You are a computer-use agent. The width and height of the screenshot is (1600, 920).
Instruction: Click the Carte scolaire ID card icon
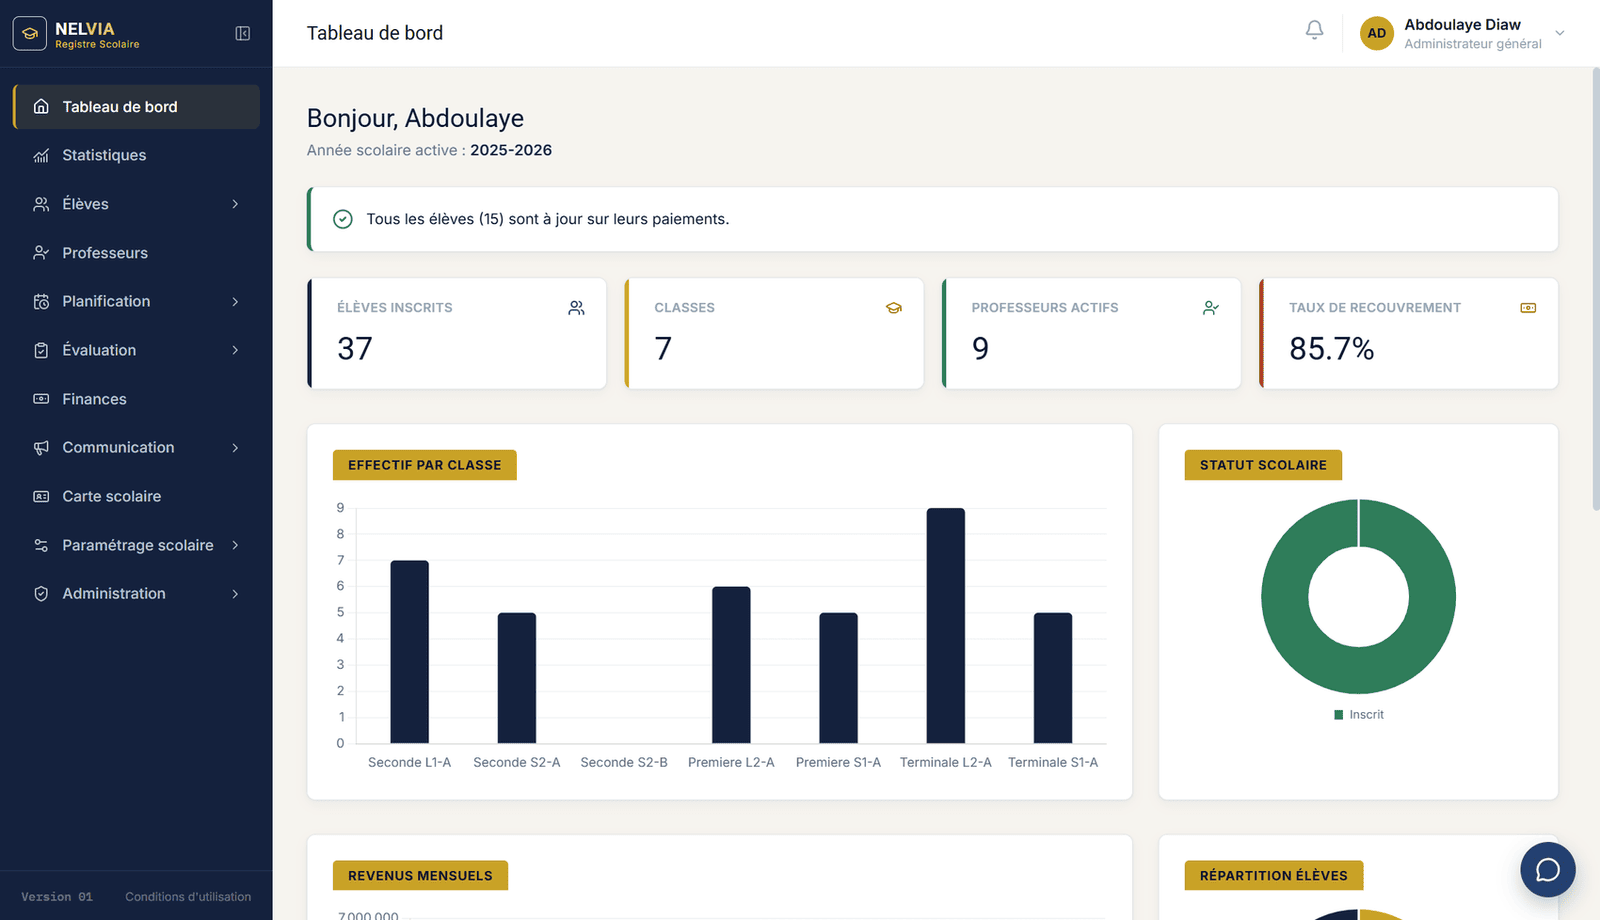point(41,496)
